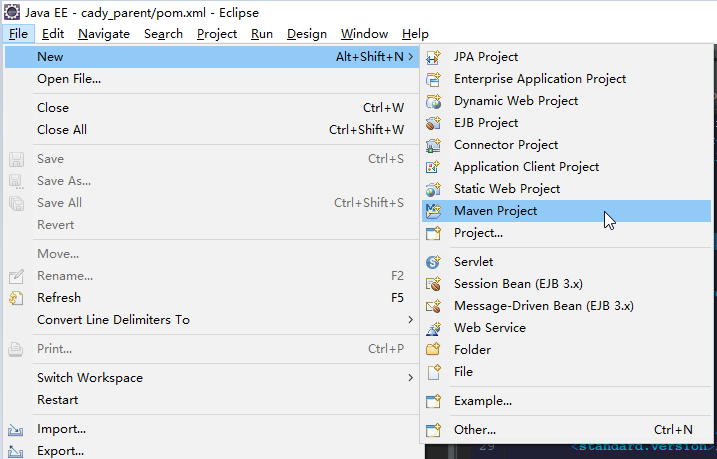Open the Help menu
Screen dimensions: 717x459
click(415, 34)
